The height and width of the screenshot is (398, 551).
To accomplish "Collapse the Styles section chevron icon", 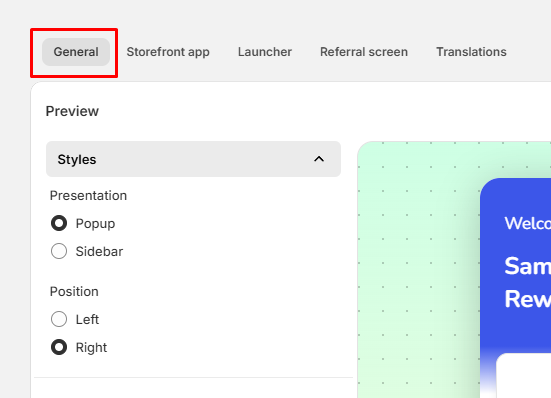I will [x=319, y=159].
